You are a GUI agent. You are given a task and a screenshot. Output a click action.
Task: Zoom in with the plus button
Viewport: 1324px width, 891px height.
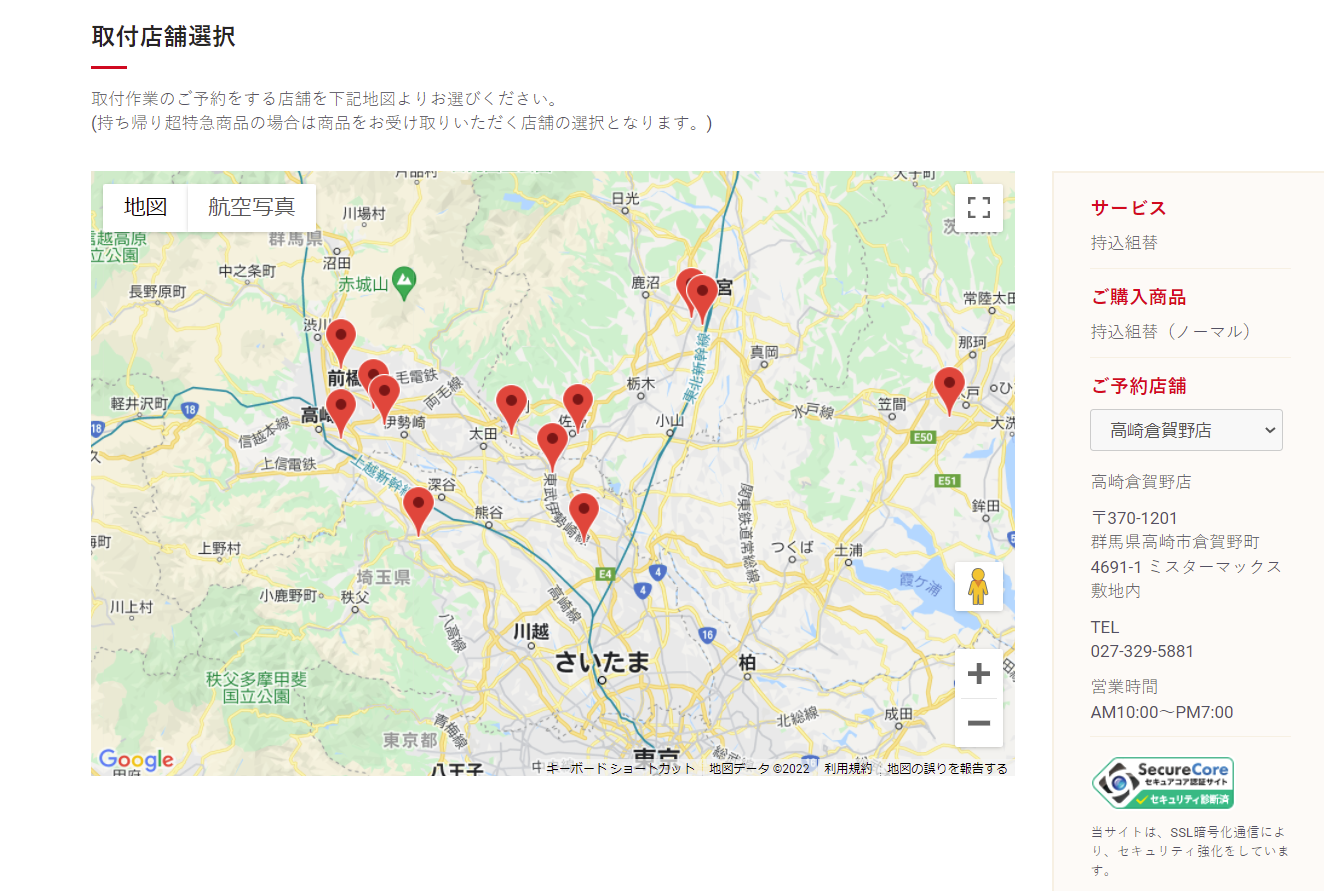[978, 674]
